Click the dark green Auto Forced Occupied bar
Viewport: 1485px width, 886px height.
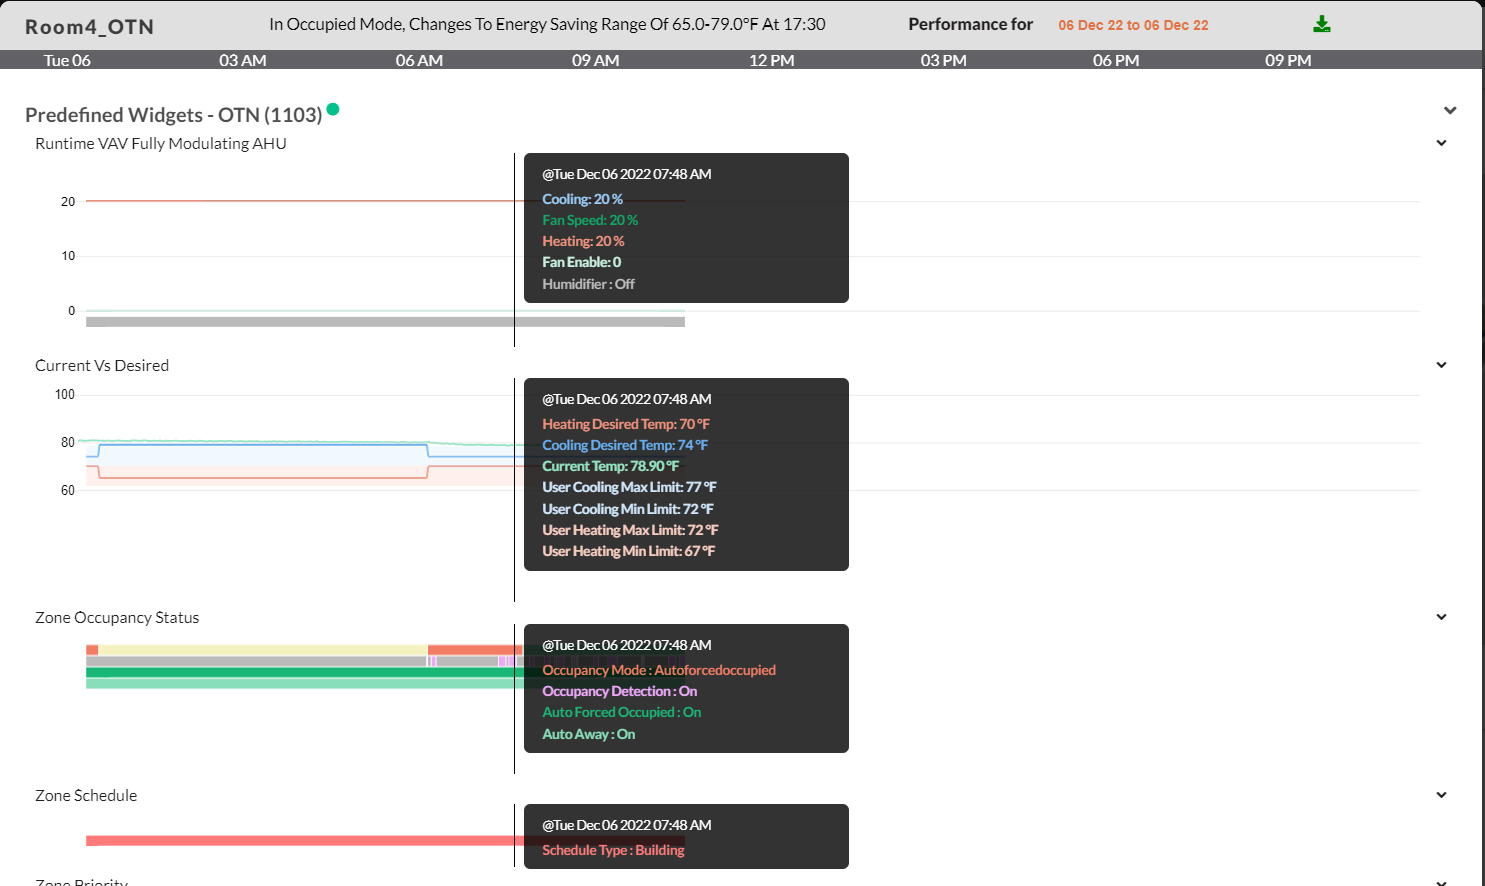pos(300,672)
